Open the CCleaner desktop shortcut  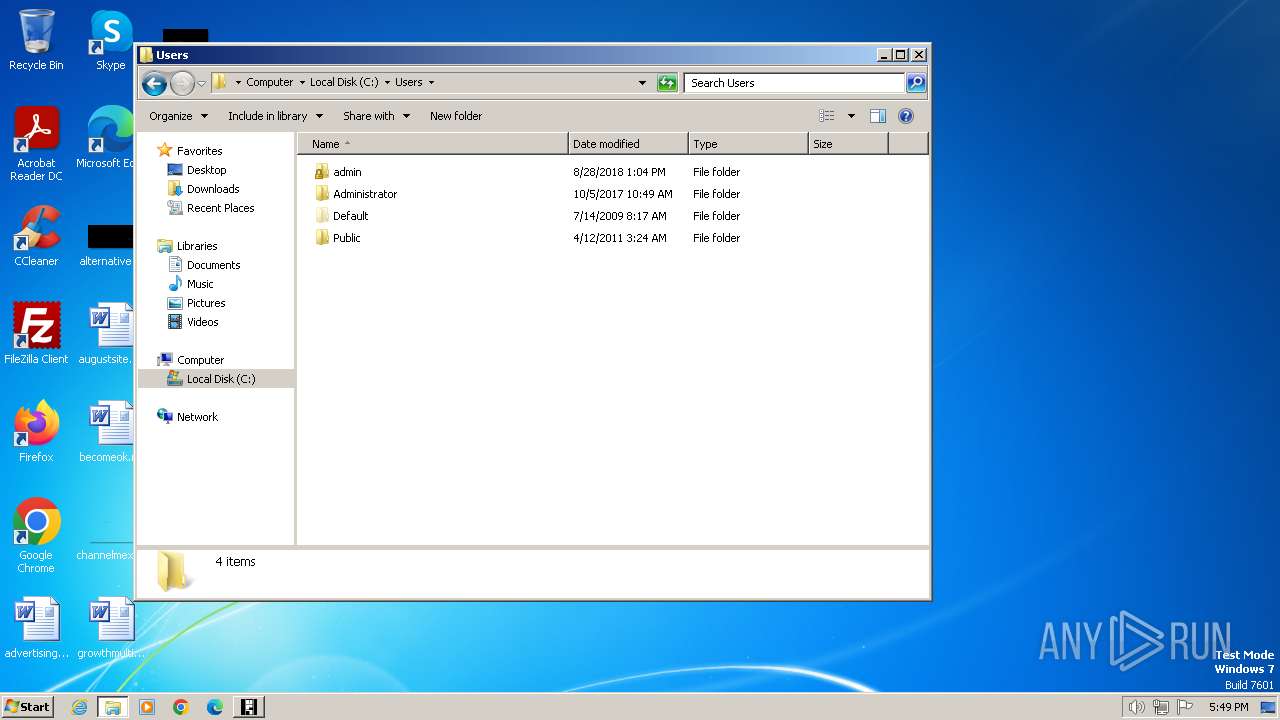pyautogui.click(x=36, y=236)
